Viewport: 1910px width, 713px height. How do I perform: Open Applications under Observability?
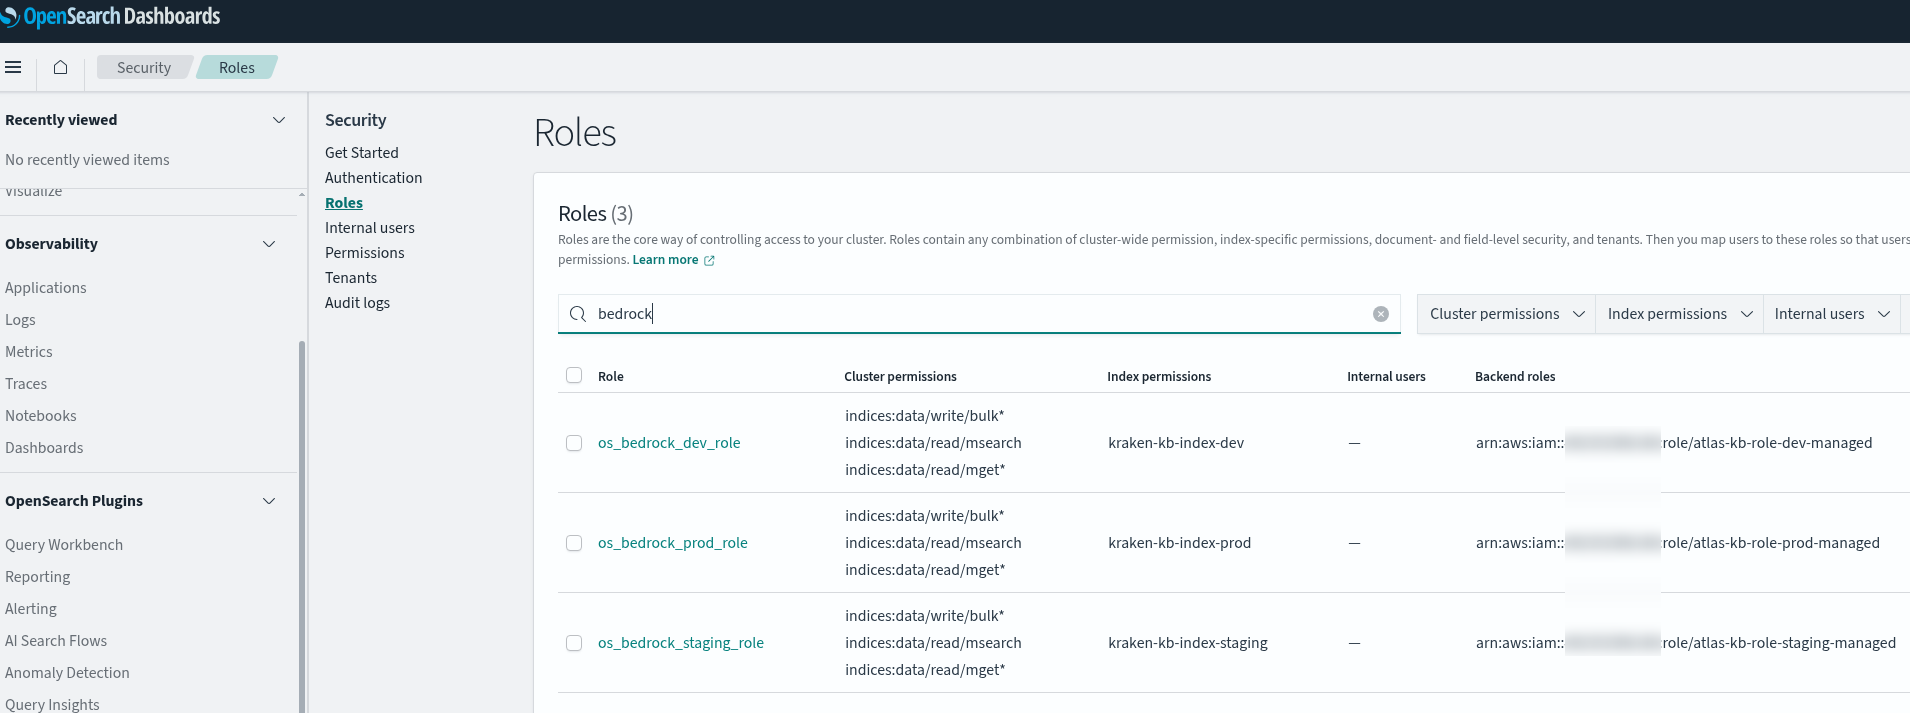(x=46, y=288)
